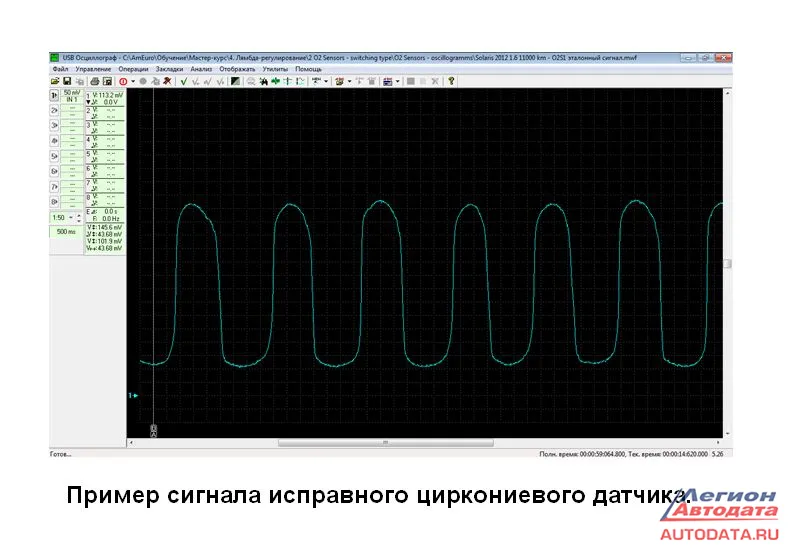
Task: Click the 145.6 mV measurement value
Action: [109, 227]
